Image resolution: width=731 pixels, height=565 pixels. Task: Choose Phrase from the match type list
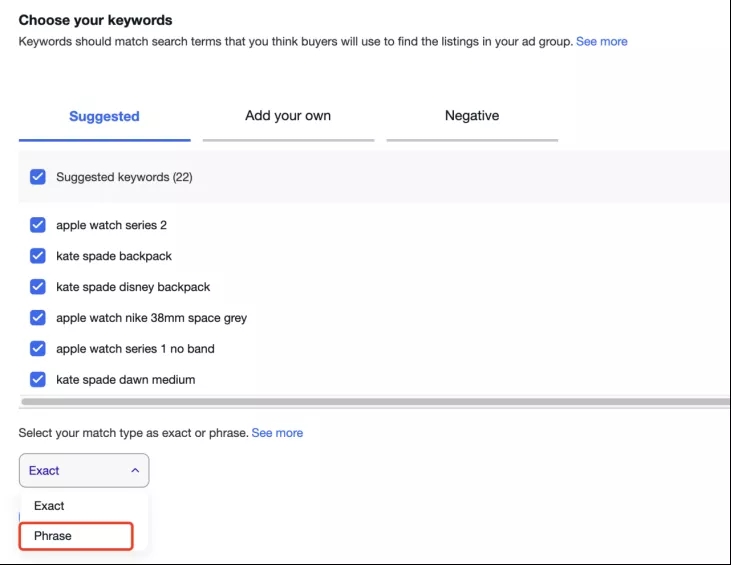pyautogui.click(x=76, y=536)
